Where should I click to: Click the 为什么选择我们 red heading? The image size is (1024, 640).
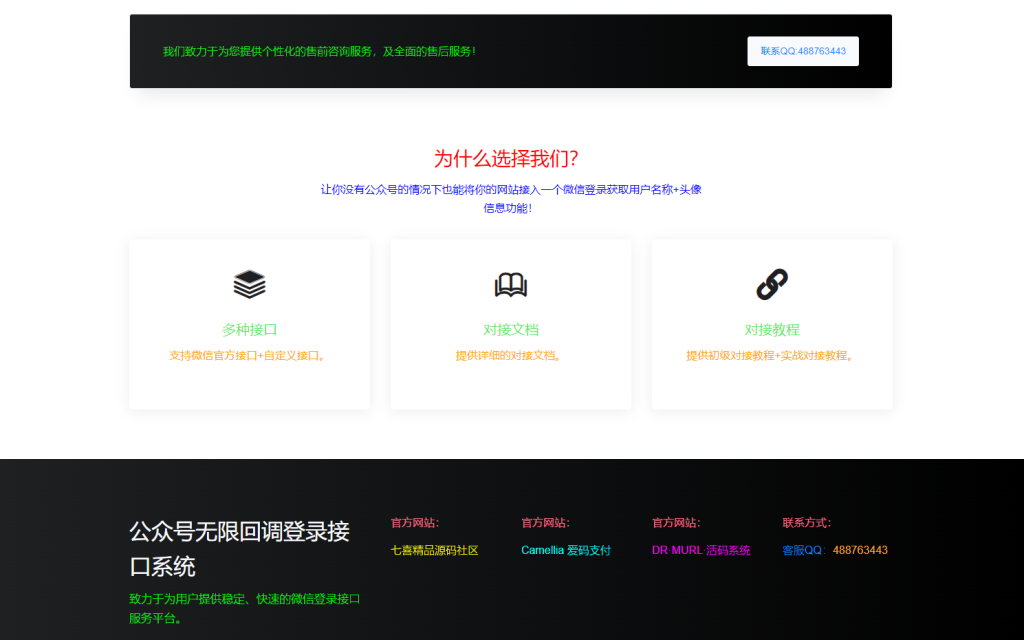coord(511,157)
